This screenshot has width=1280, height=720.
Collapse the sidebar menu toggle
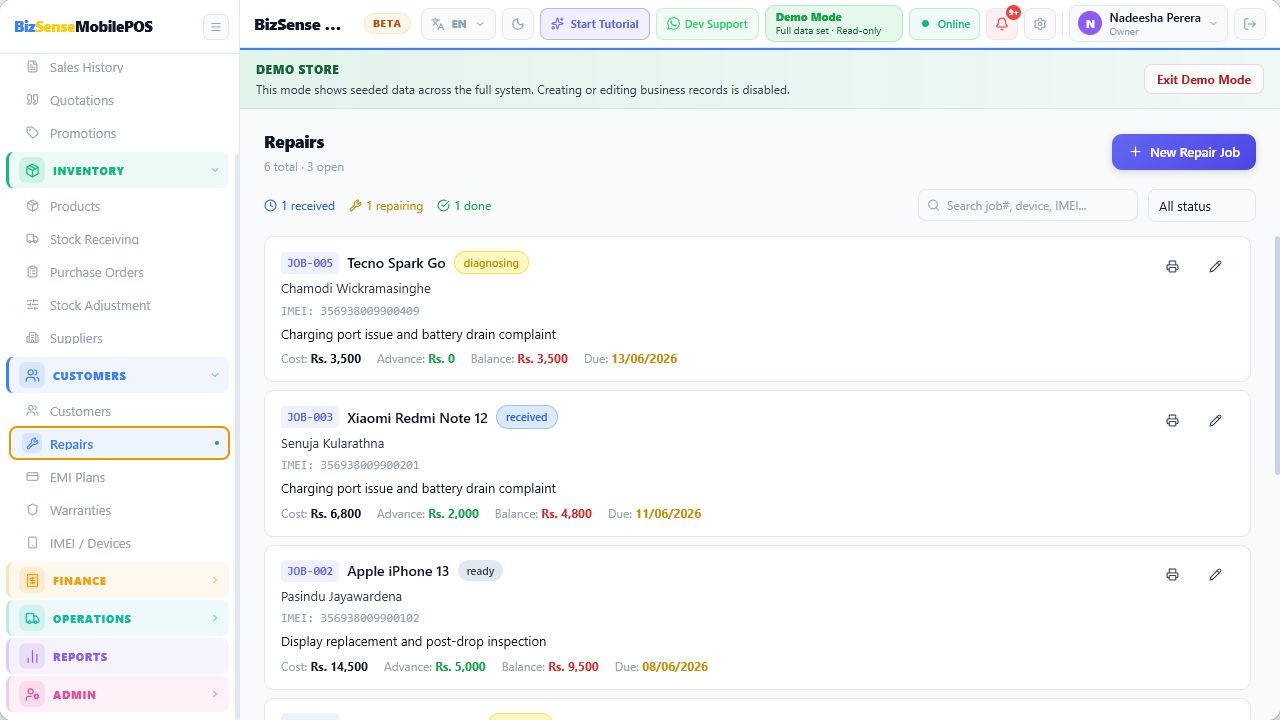coord(215,26)
